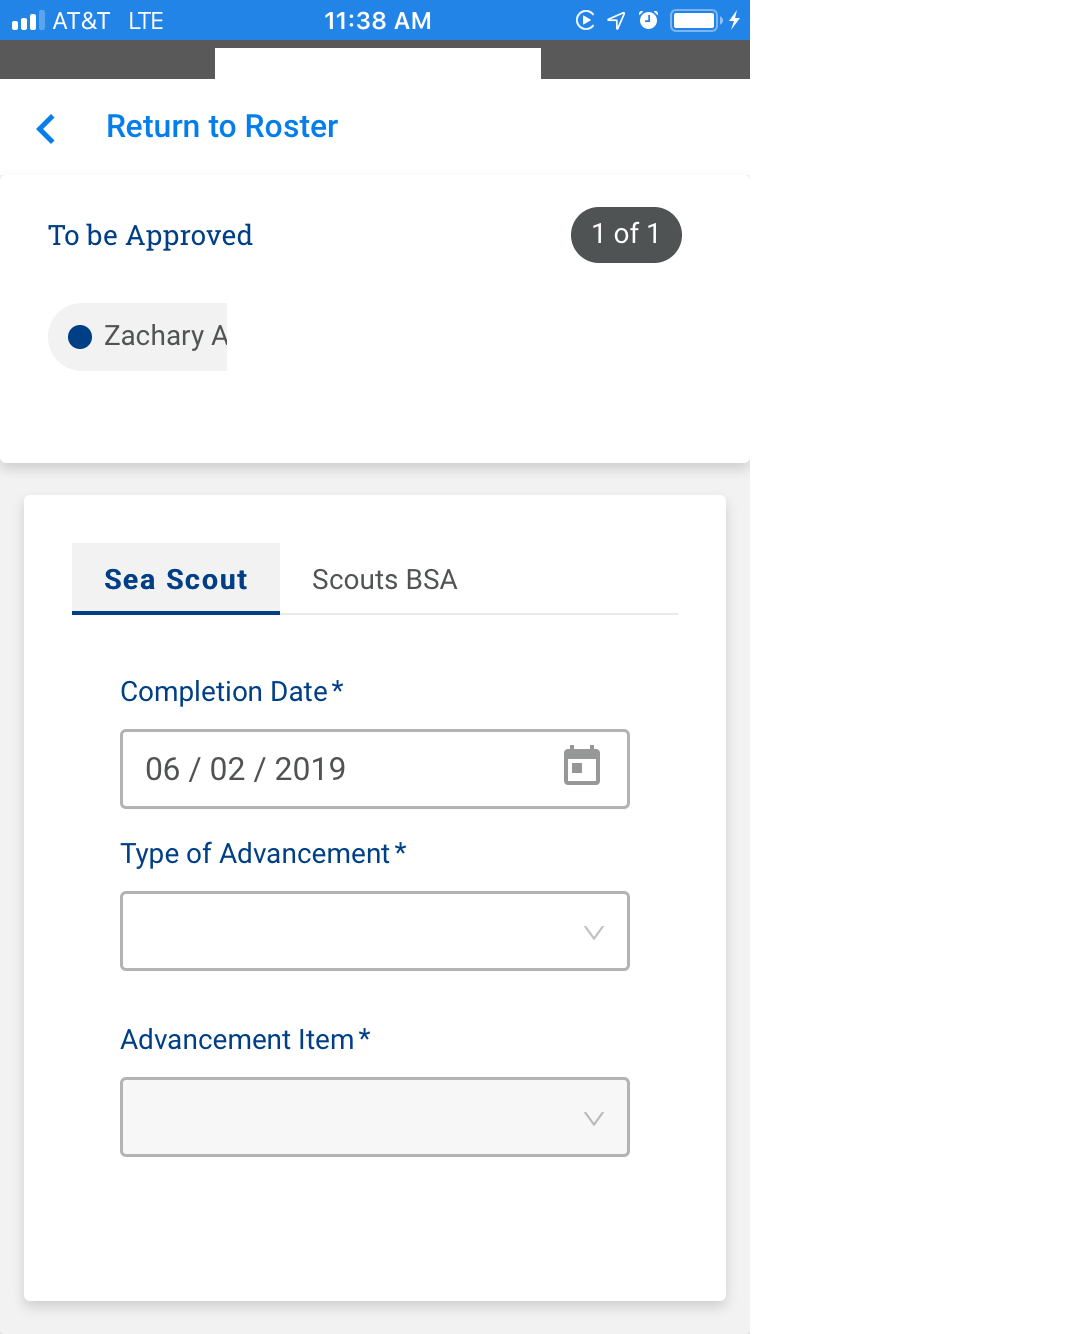The image size is (1069, 1334).
Task: Tap the 11:38 AM clock in status bar
Action: (377, 21)
